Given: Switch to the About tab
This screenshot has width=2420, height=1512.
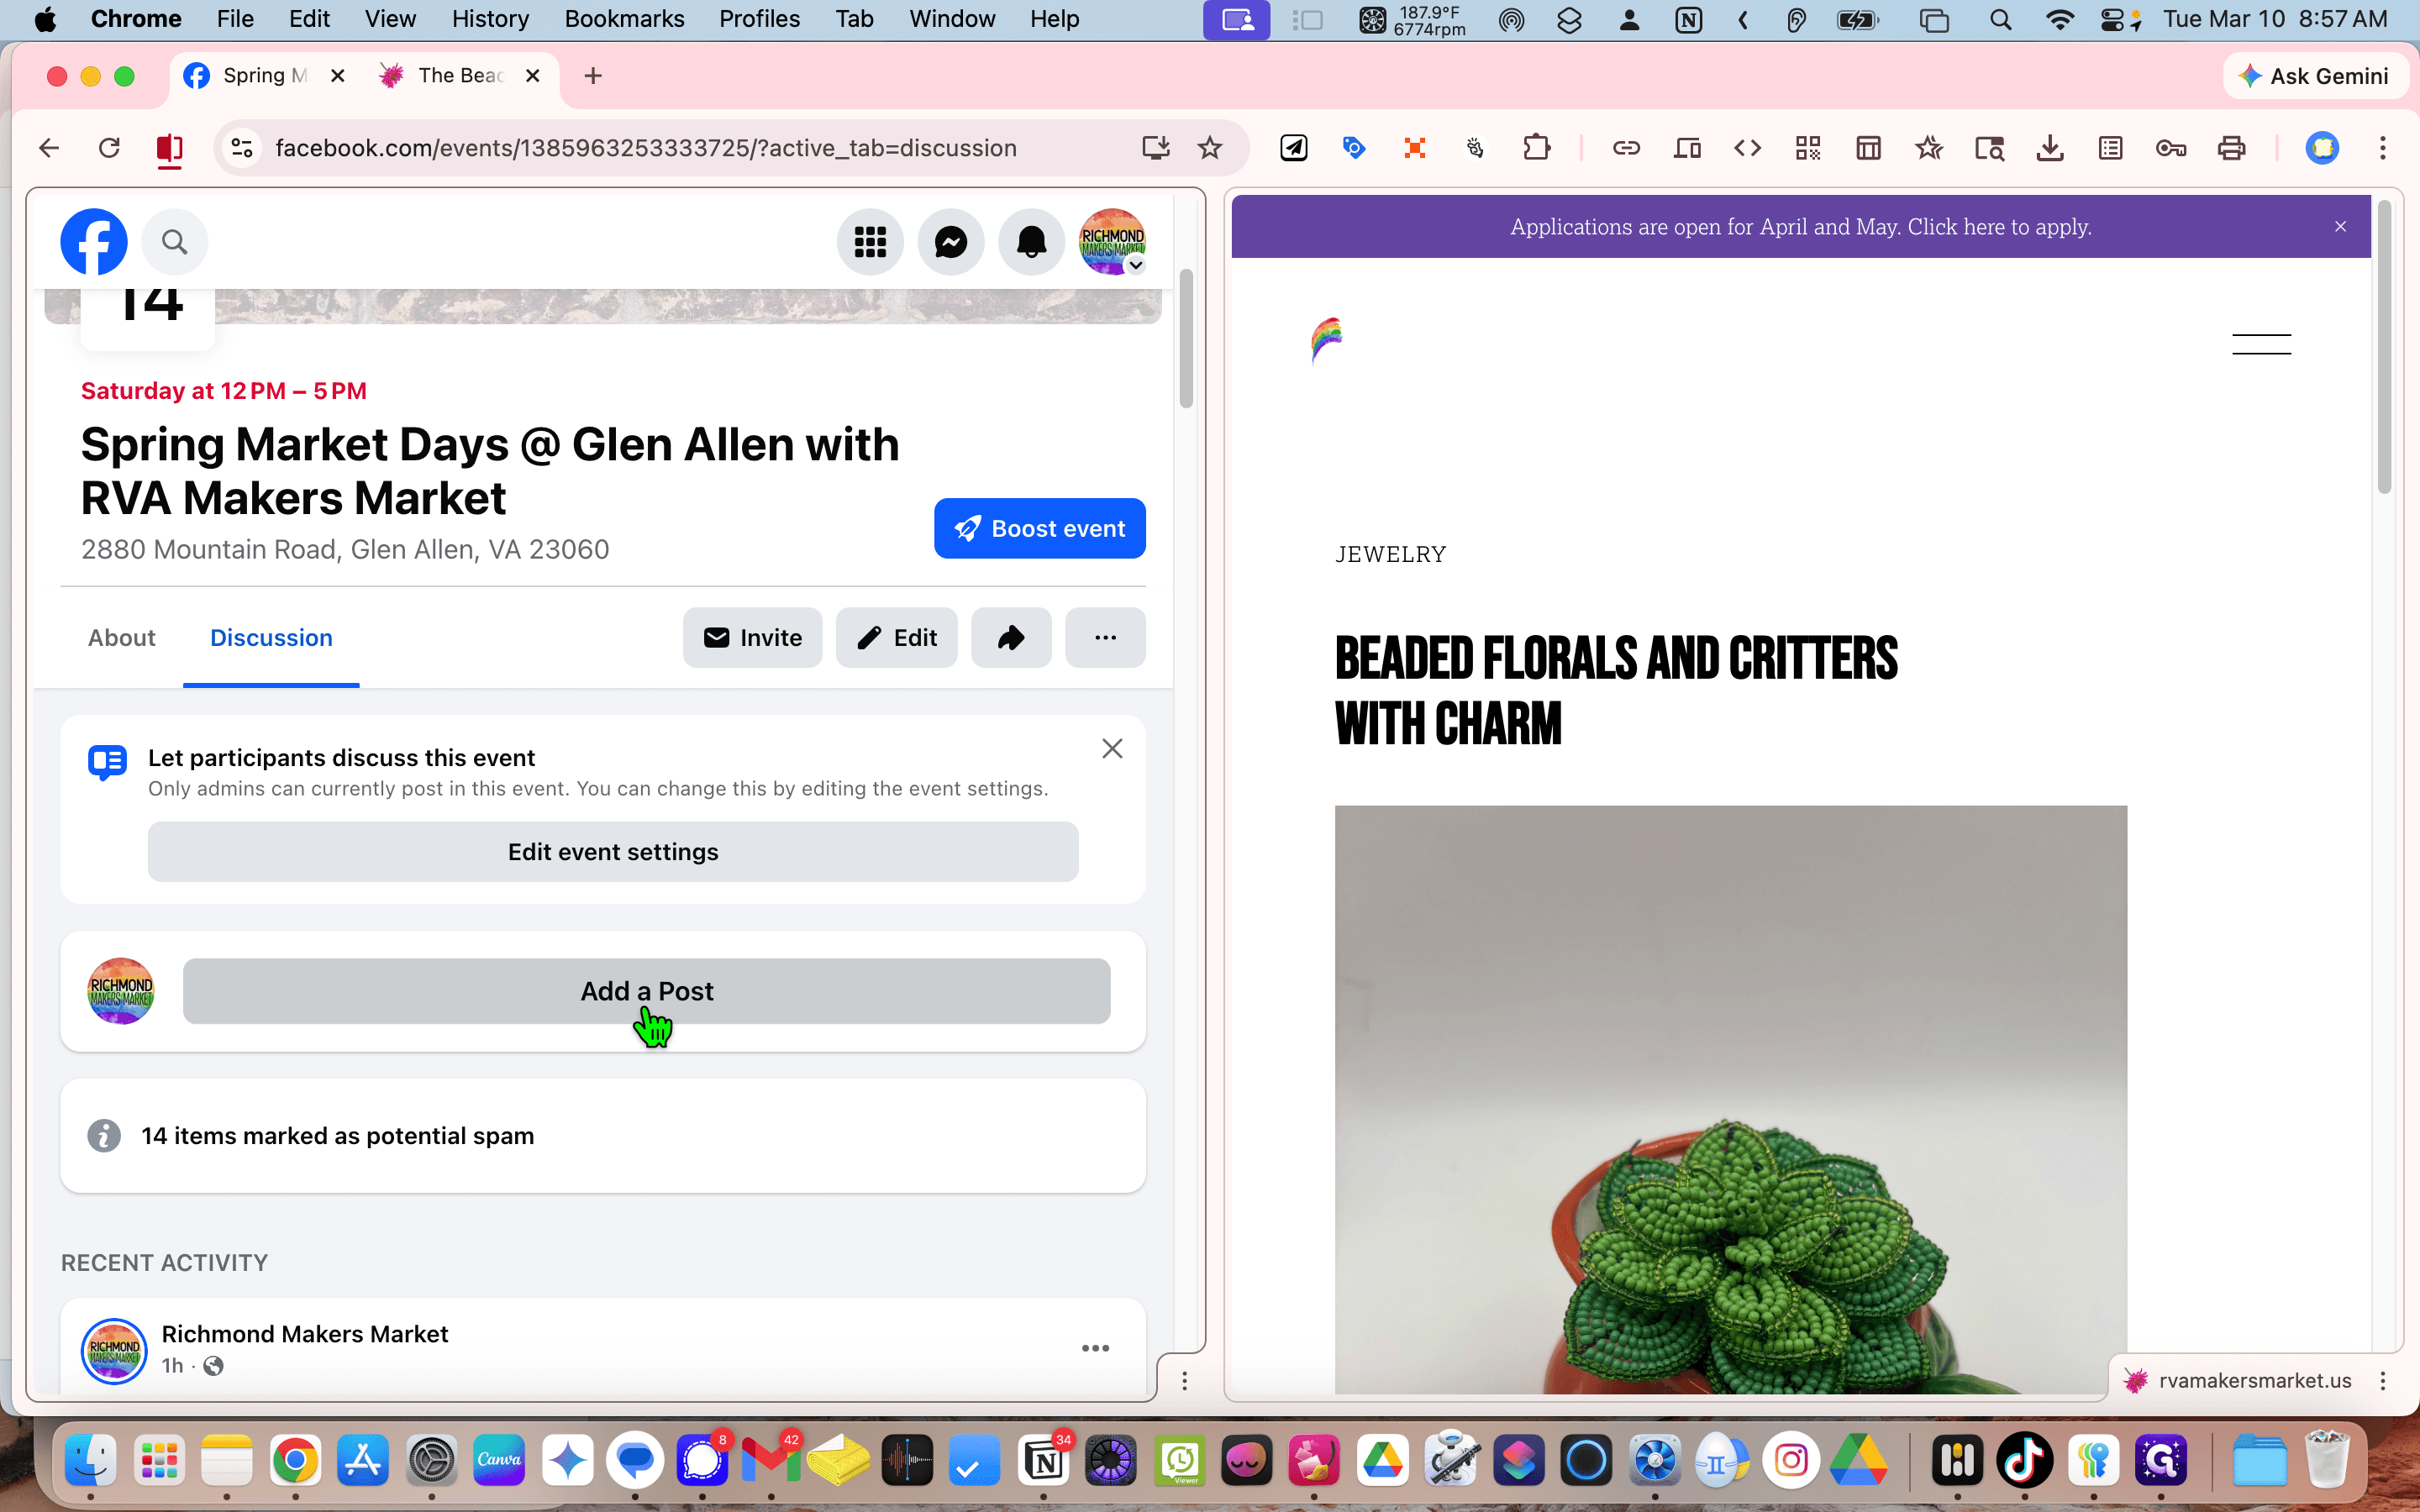Looking at the screenshot, I should 122,637.
